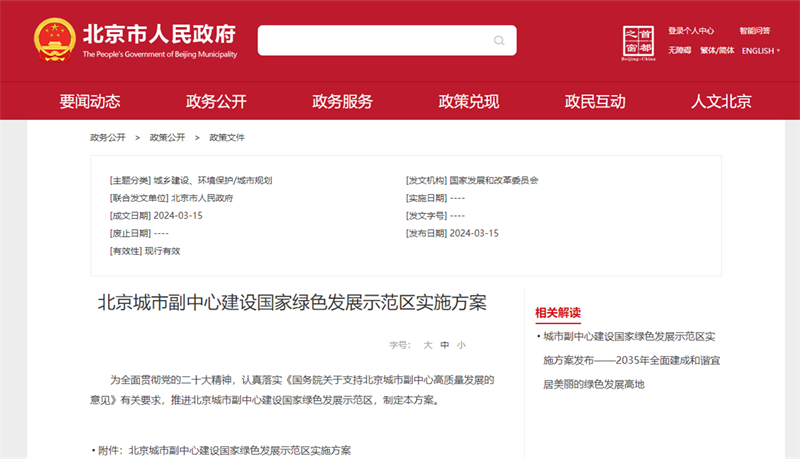Select 政务服务 in the nav bar

coord(342,101)
